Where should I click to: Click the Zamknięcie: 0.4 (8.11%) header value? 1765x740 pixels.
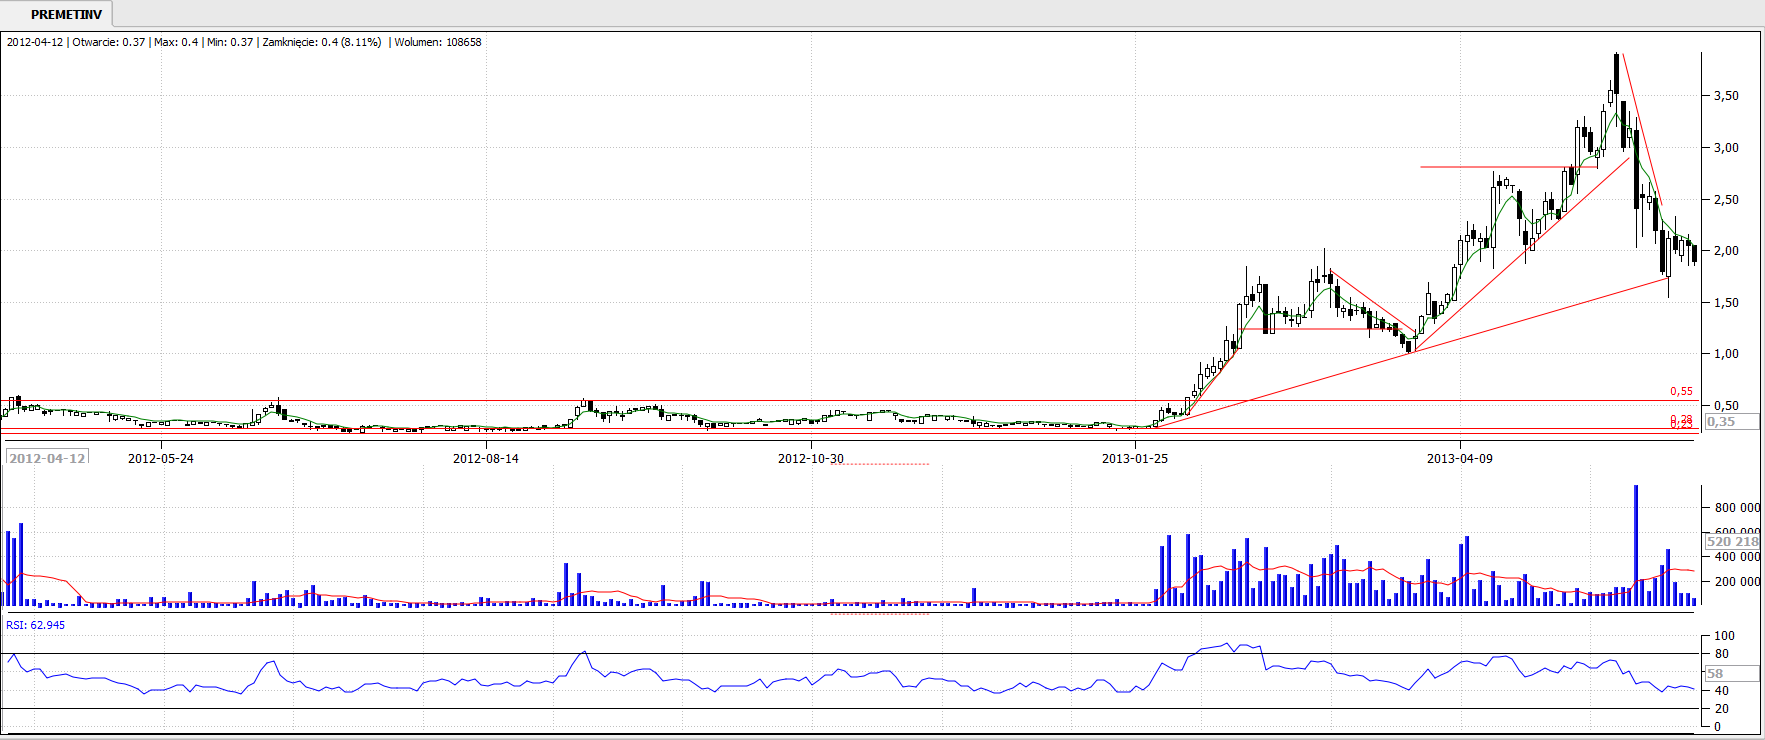coord(321,42)
